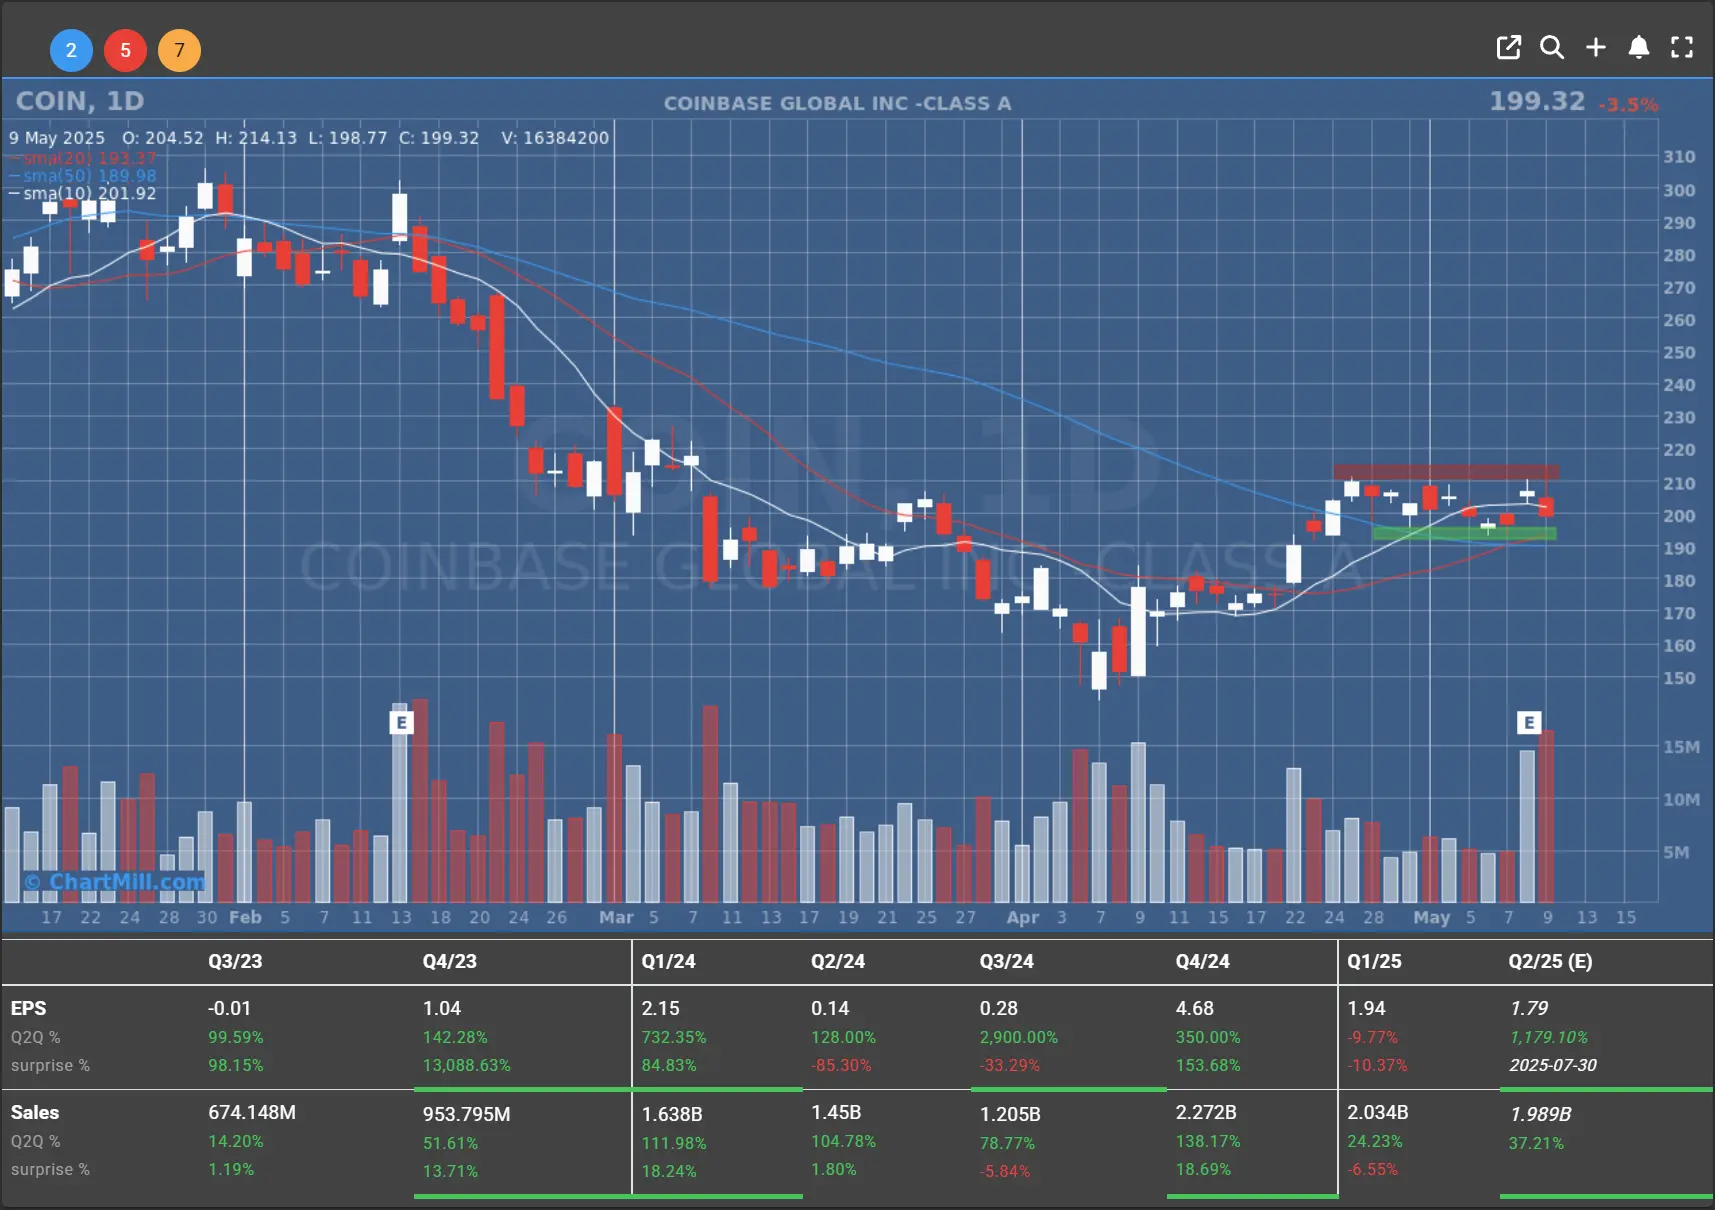
Task: Select the Q3/23 column header
Action: (x=235, y=961)
